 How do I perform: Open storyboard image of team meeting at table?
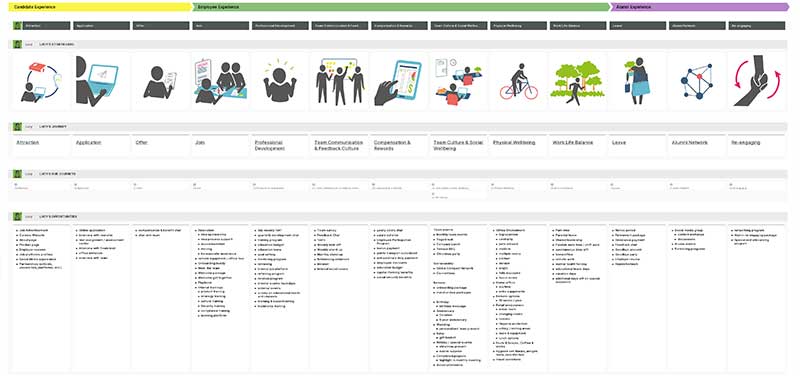(220, 82)
